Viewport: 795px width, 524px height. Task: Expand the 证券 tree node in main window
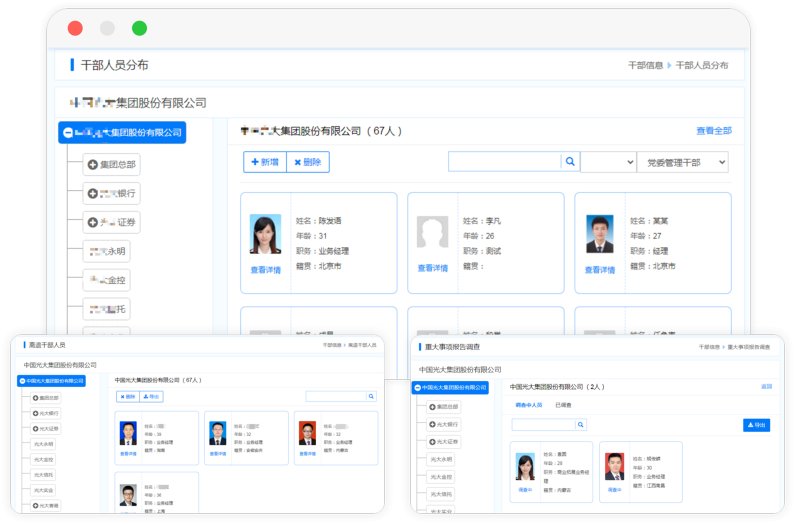pyautogui.click(x=92, y=223)
